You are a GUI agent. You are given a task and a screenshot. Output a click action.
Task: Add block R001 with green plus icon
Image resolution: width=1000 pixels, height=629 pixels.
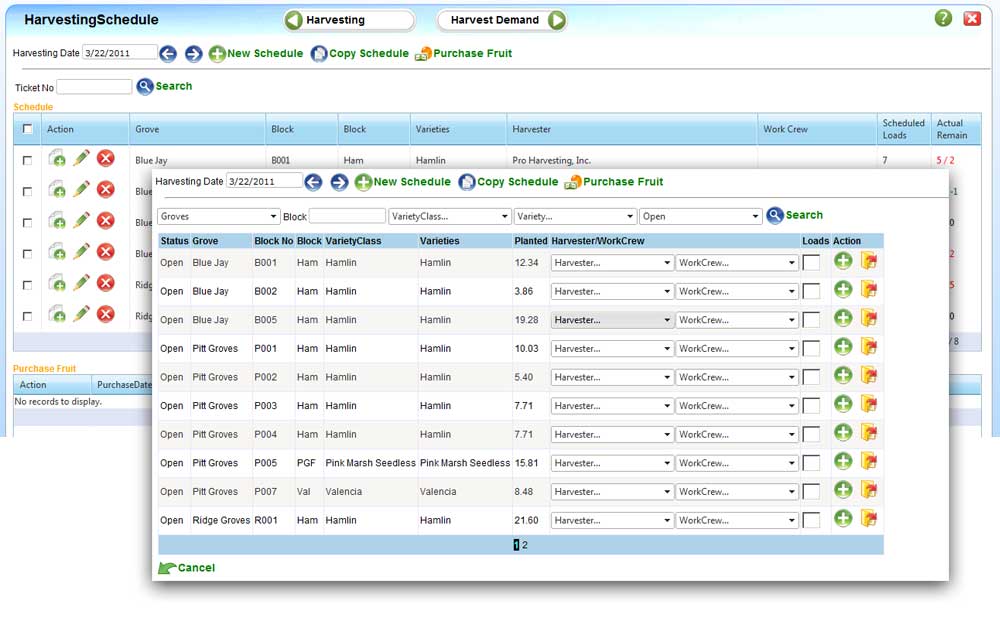(x=843, y=519)
